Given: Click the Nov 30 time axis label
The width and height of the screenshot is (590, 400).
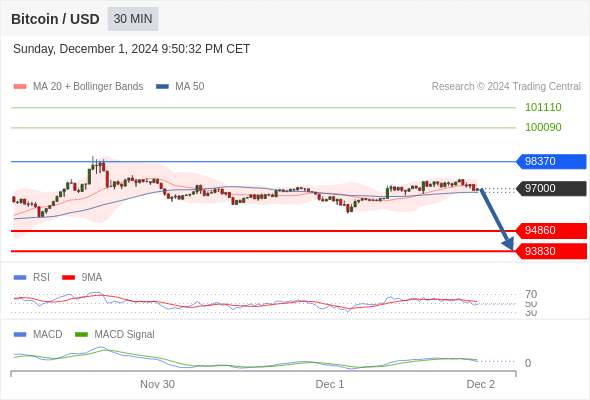Looking at the screenshot, I should 157,384.
